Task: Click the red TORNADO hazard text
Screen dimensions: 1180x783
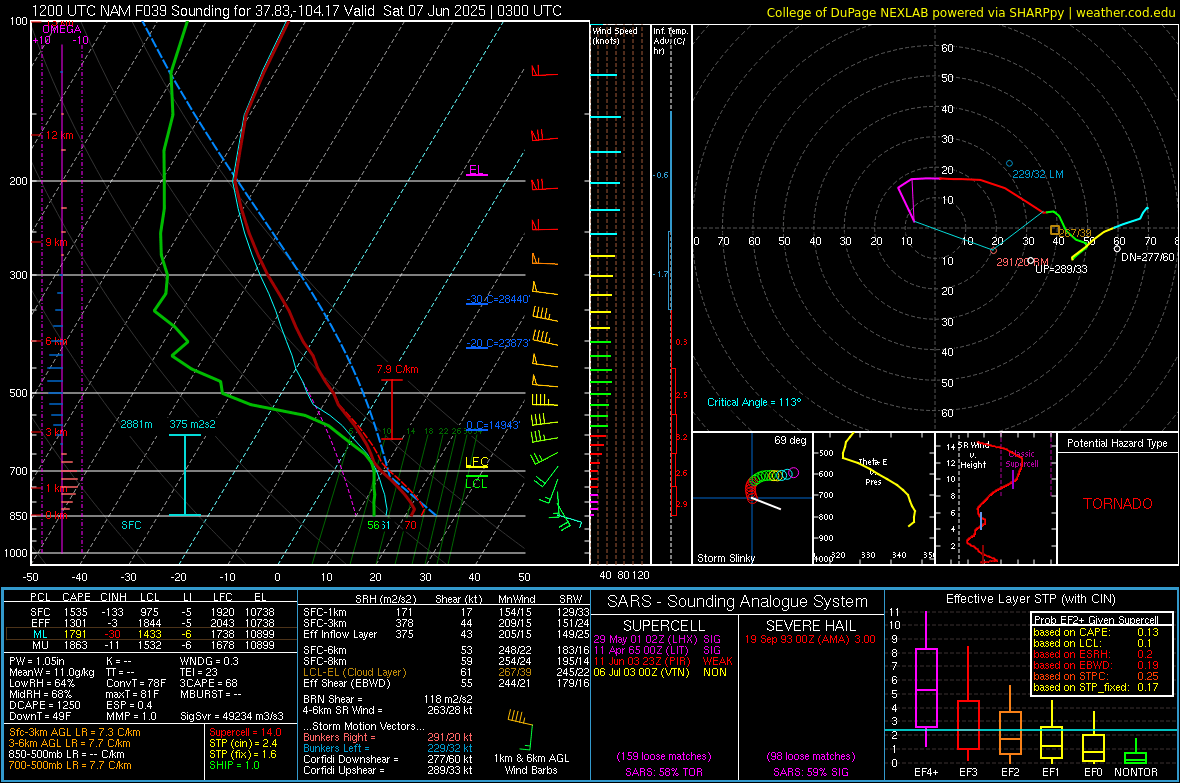Action: pos(1118,504)
